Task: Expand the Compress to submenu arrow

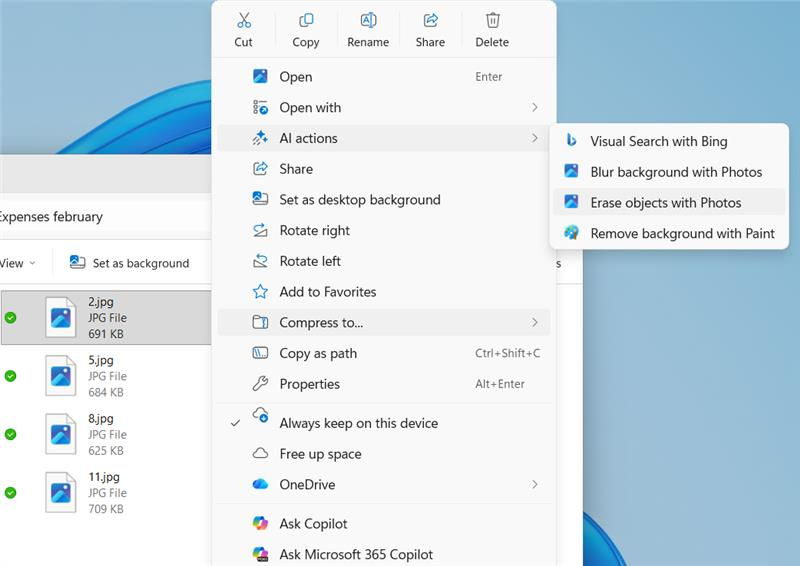Action: [535, 322]
